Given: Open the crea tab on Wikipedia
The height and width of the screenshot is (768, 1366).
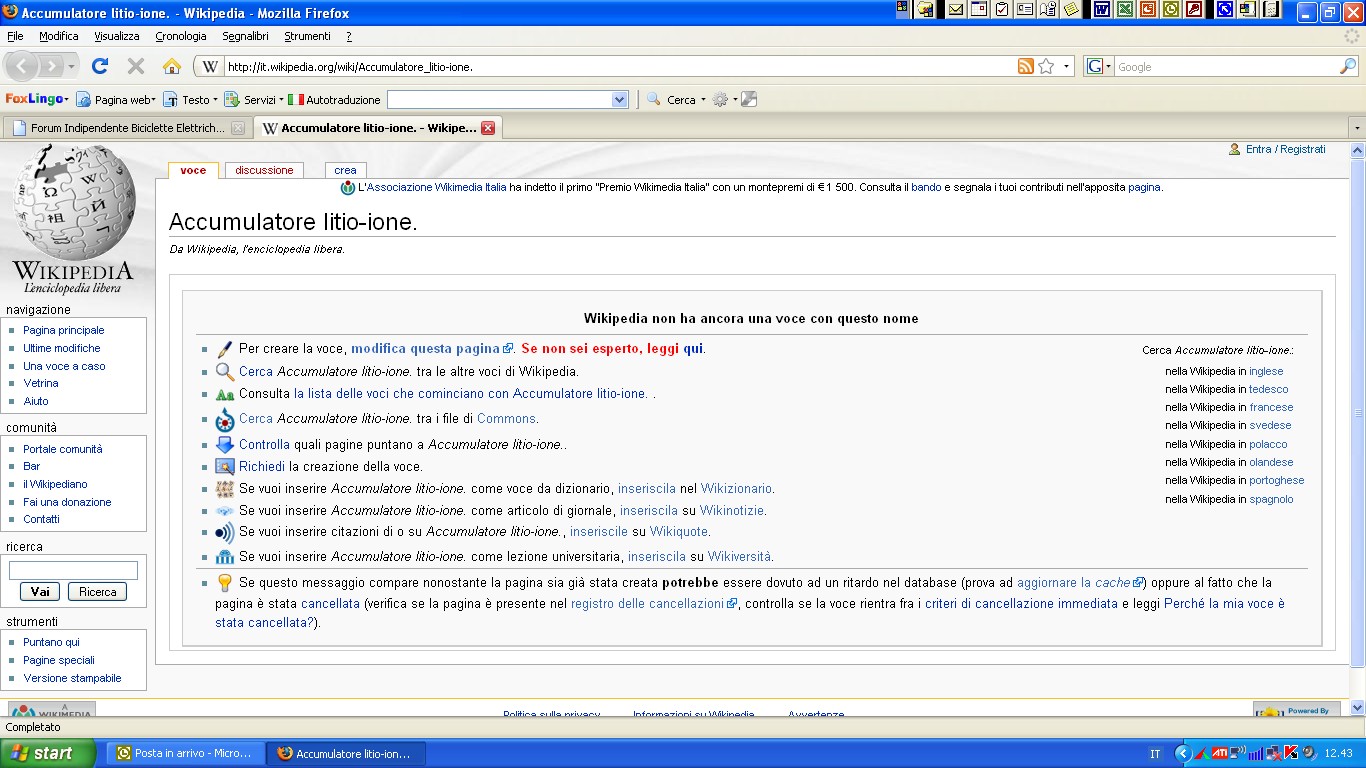Looking at the screenshot, I should (345, 170).
